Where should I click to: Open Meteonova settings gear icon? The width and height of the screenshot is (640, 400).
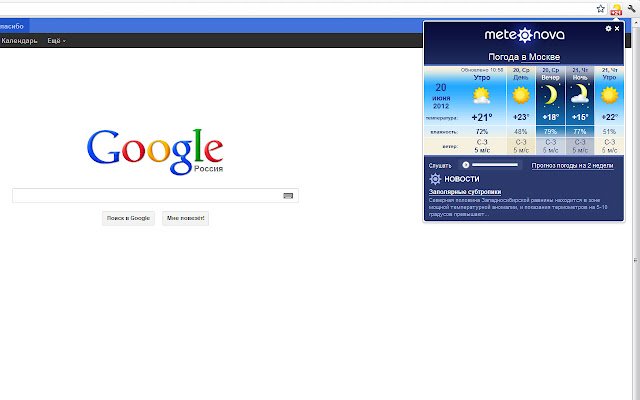[x=609, y=29]
